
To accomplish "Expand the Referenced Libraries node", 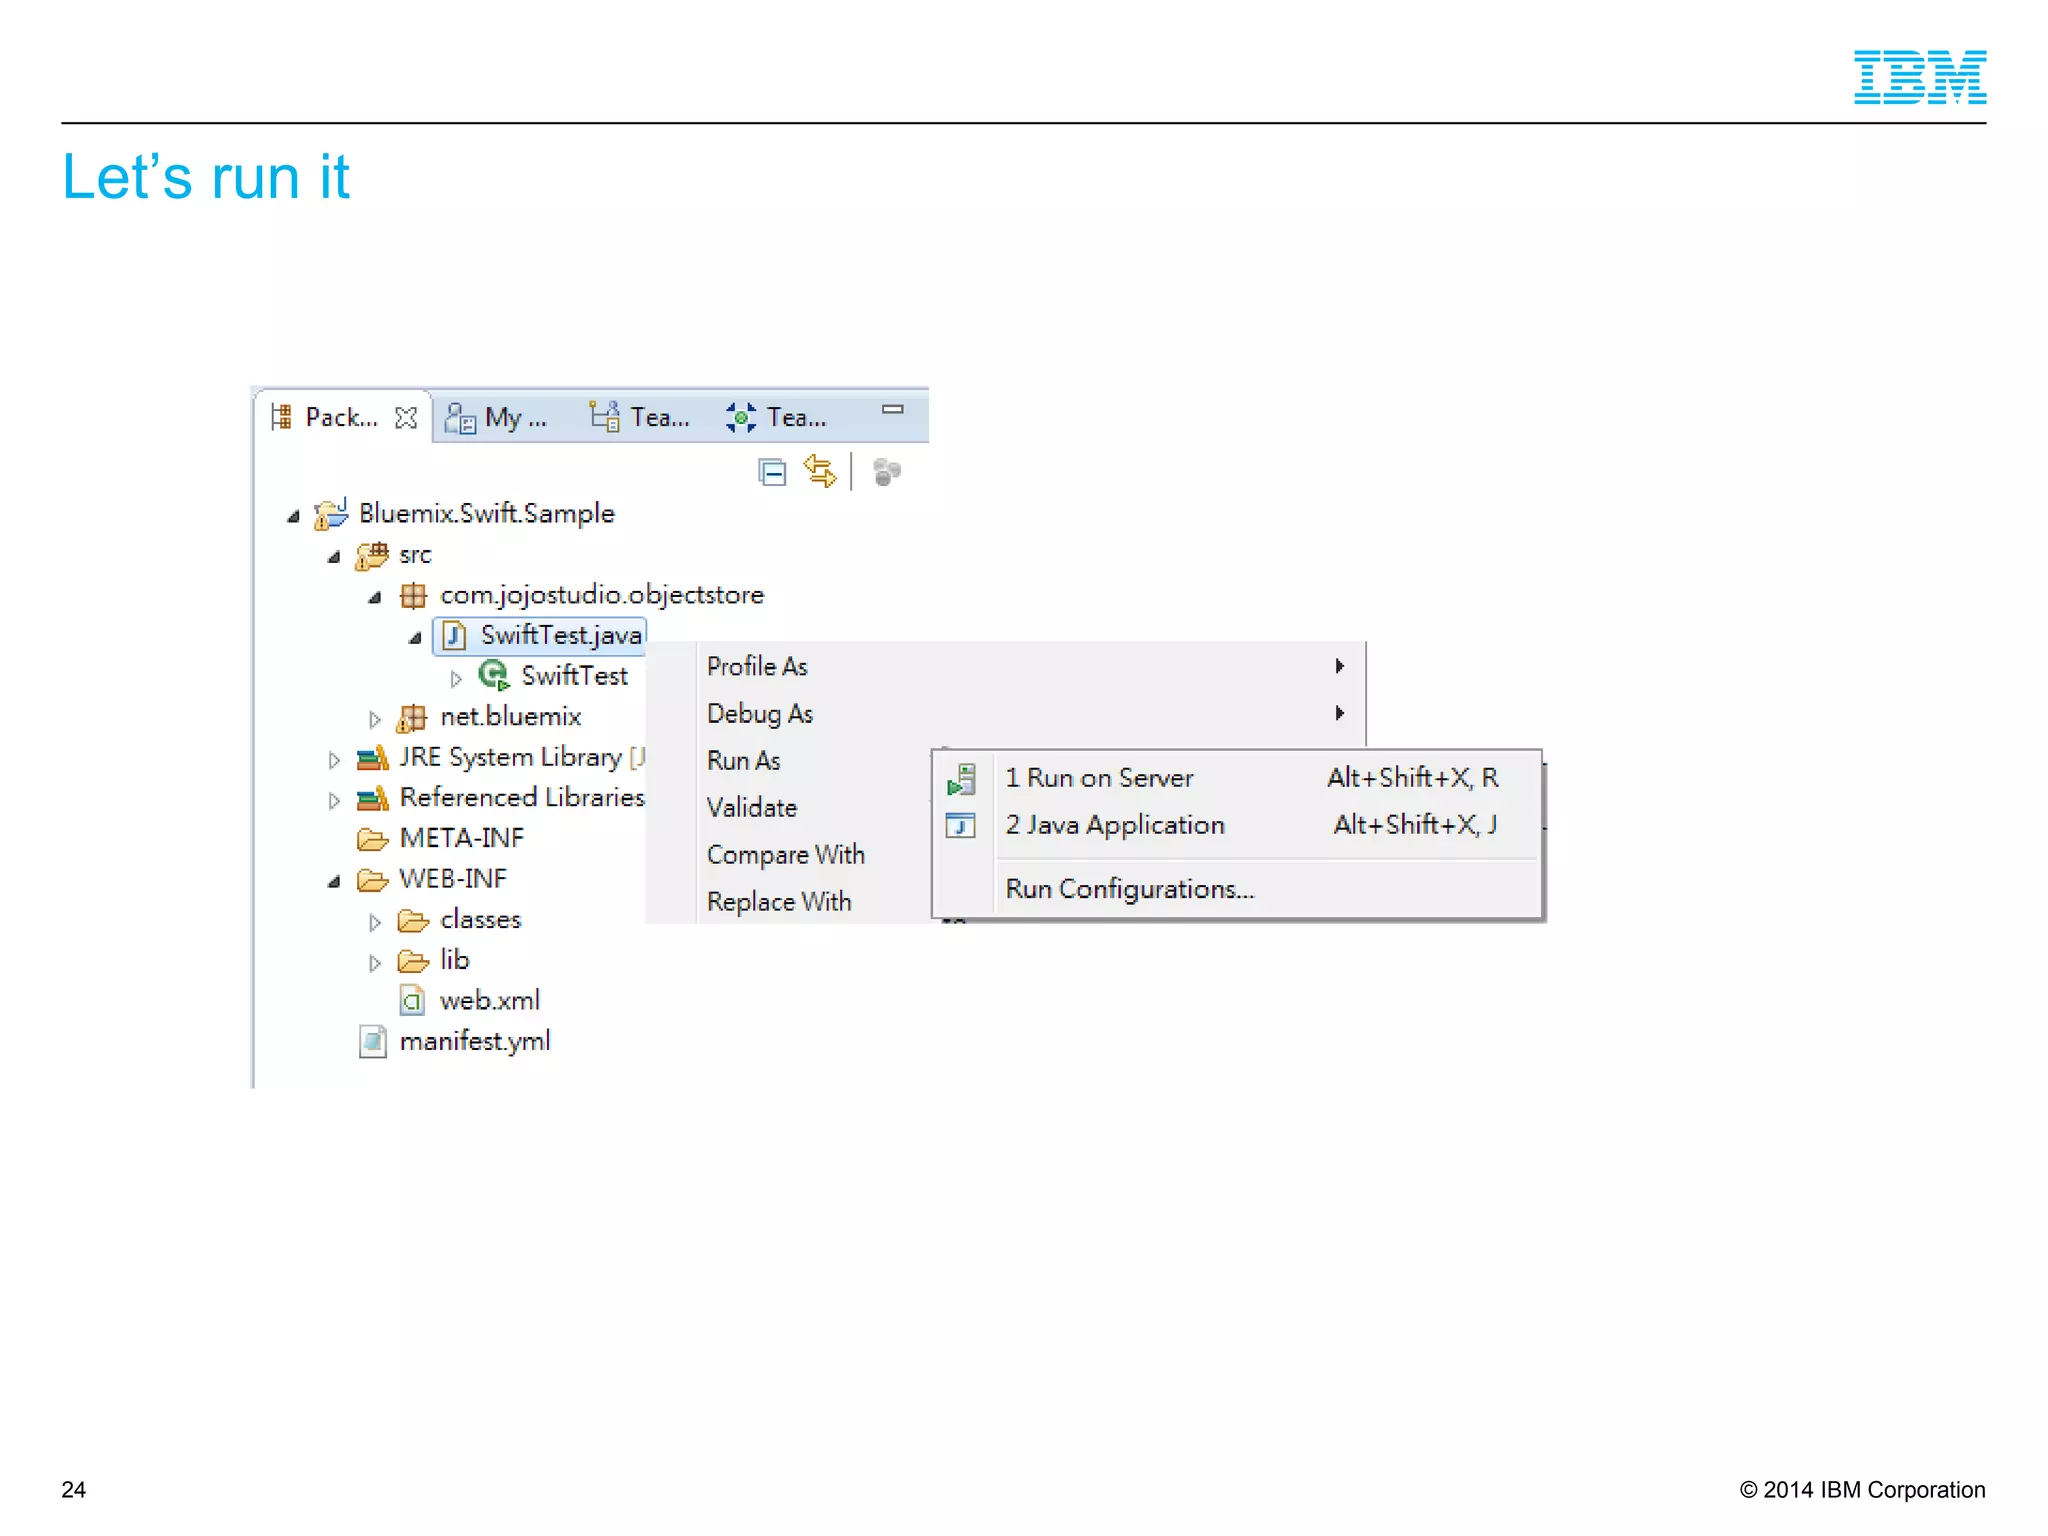I will 334,800.
